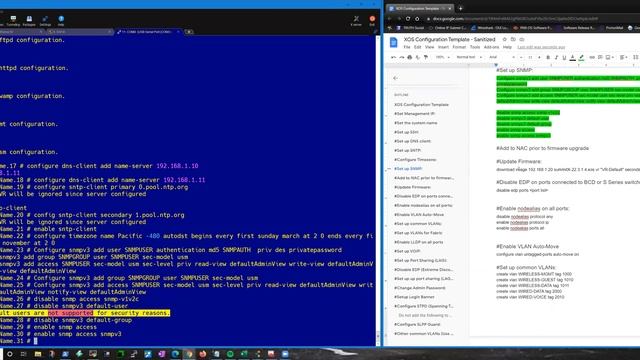Print the document
Viewport: 640px width, 360px height.
coord(410,58)
